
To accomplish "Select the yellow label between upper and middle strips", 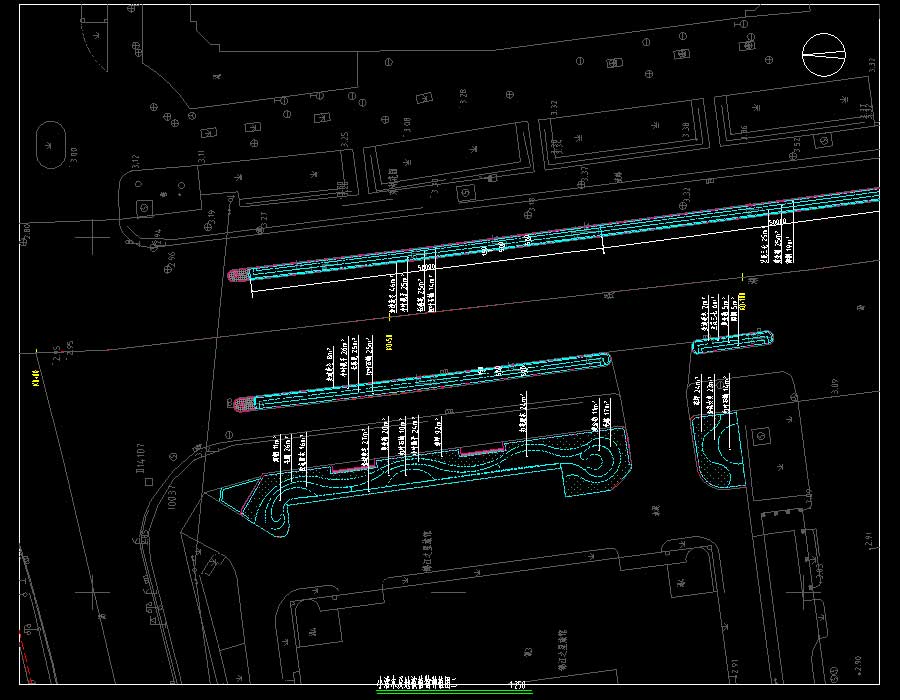I will tap(392, 341).
